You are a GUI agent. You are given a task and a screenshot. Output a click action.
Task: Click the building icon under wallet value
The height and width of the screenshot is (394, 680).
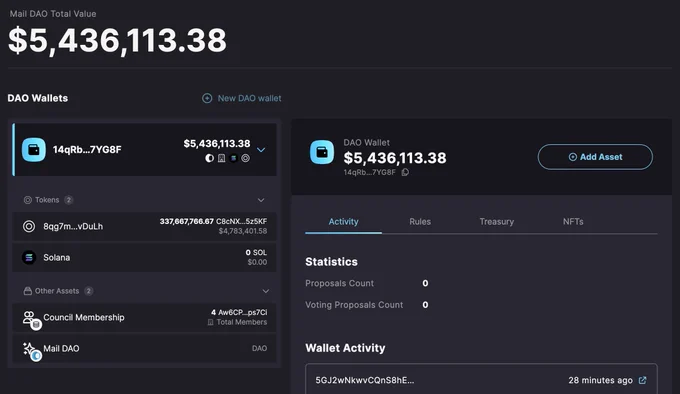[222, 158]
